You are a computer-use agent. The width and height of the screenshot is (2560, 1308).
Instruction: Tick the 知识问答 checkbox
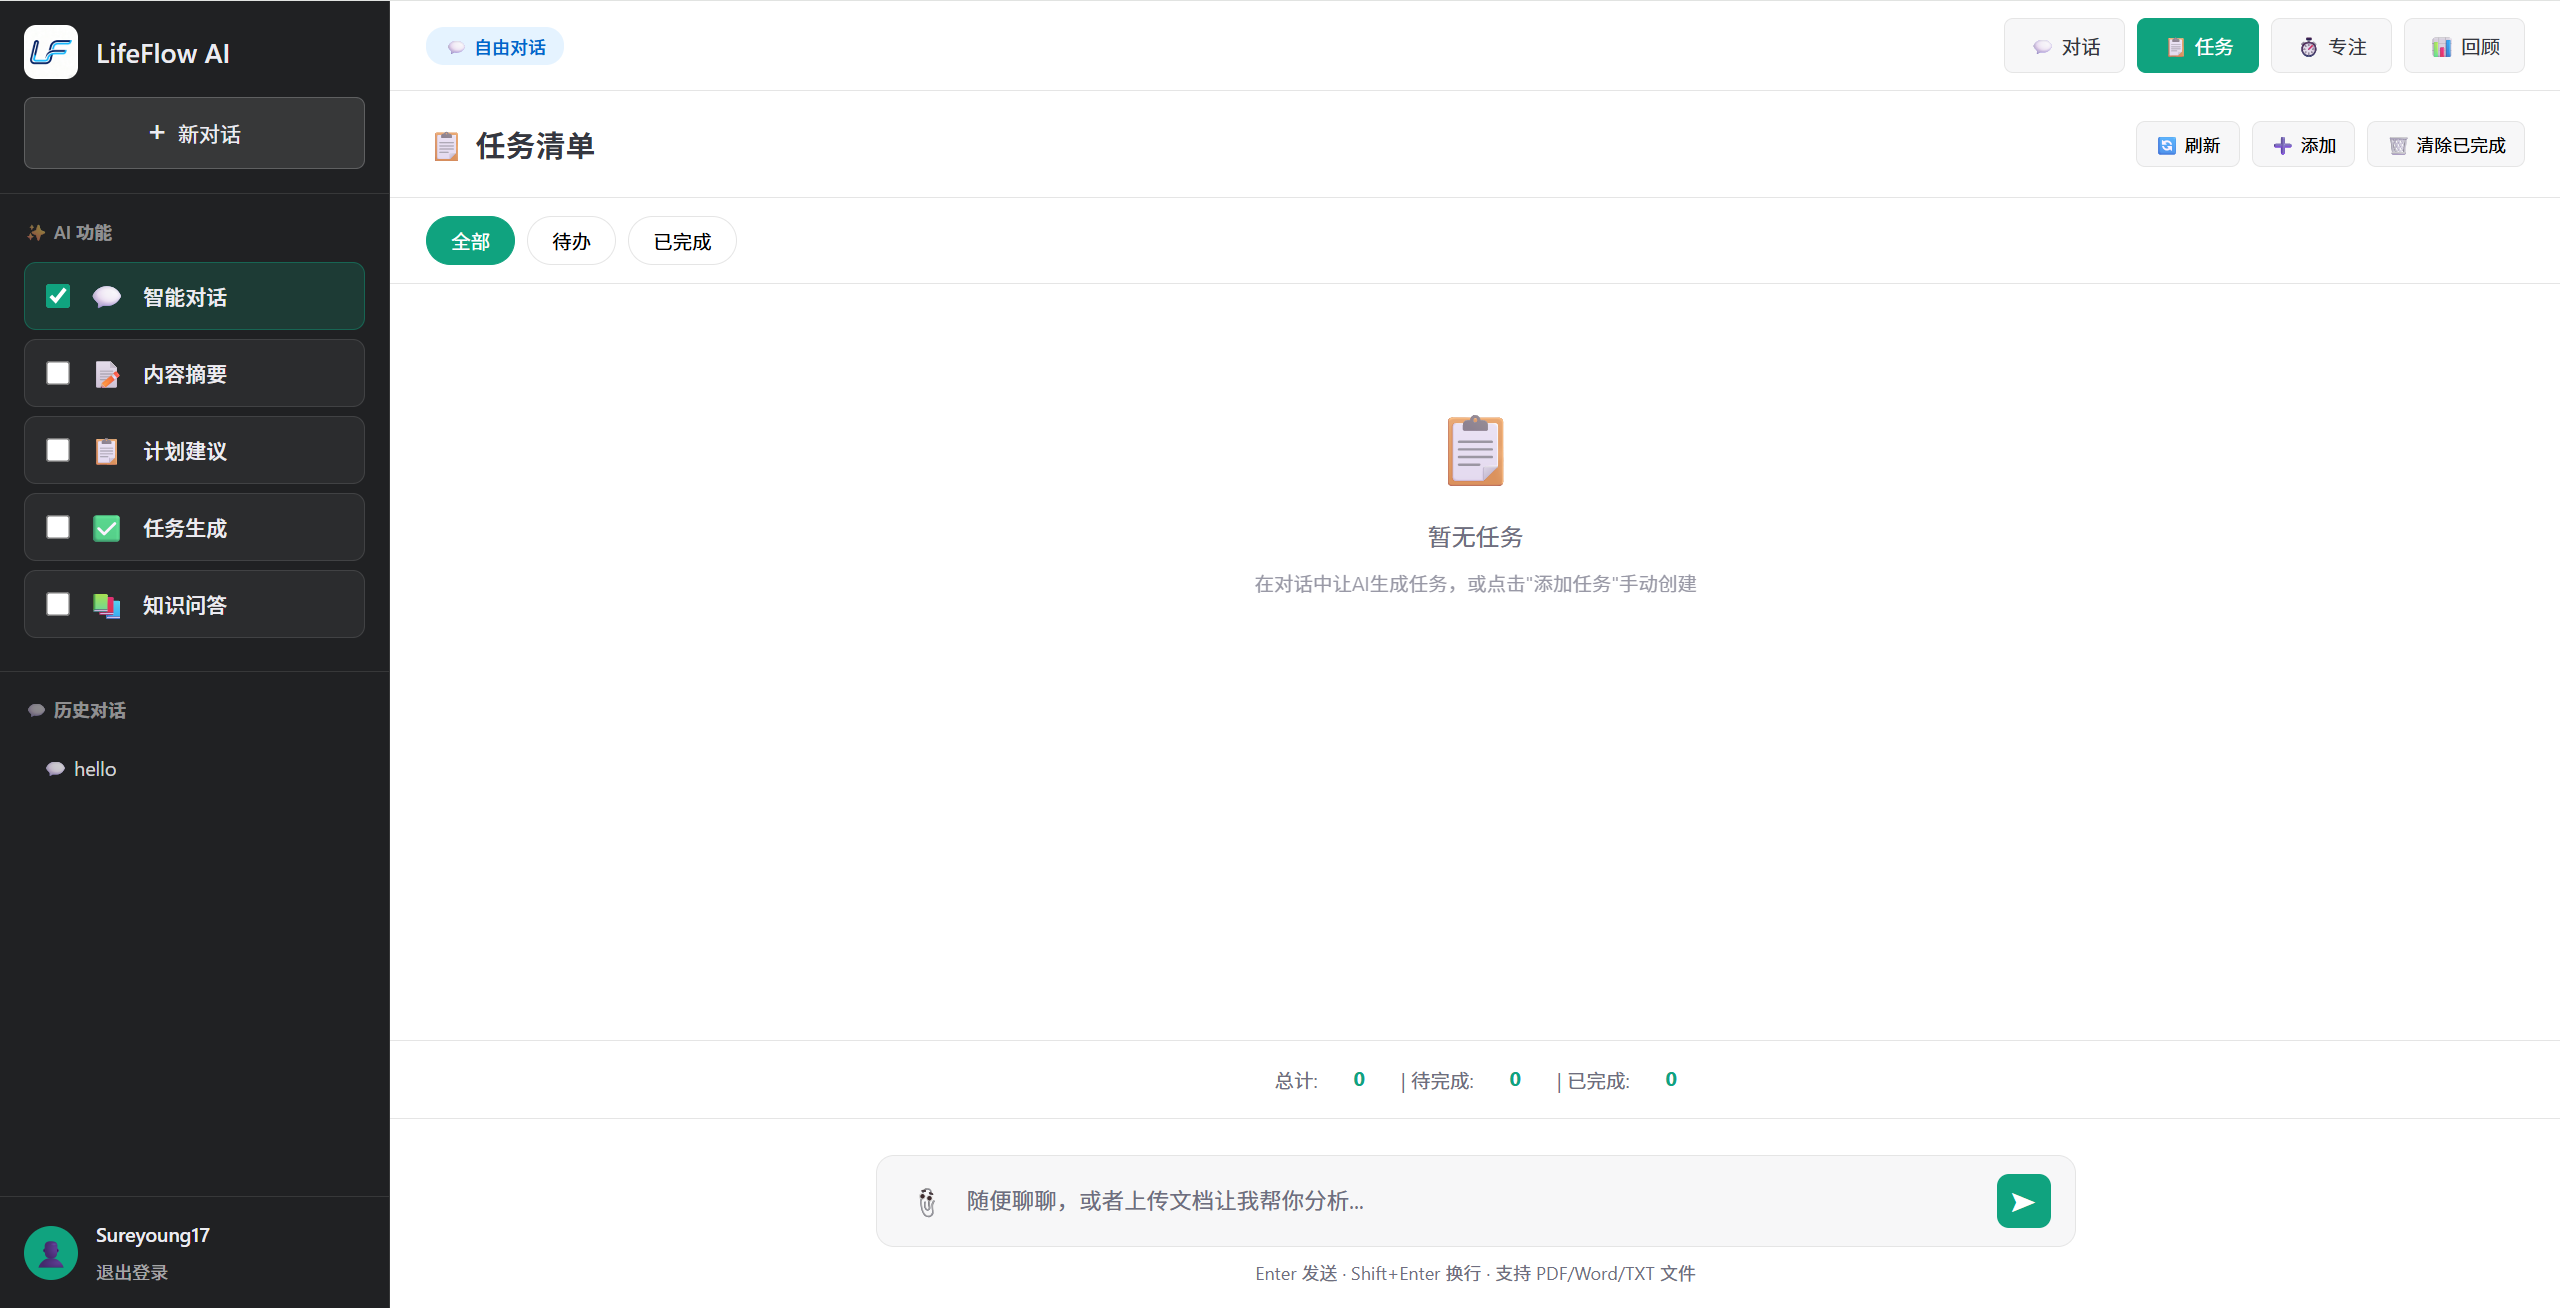point(58,604)
